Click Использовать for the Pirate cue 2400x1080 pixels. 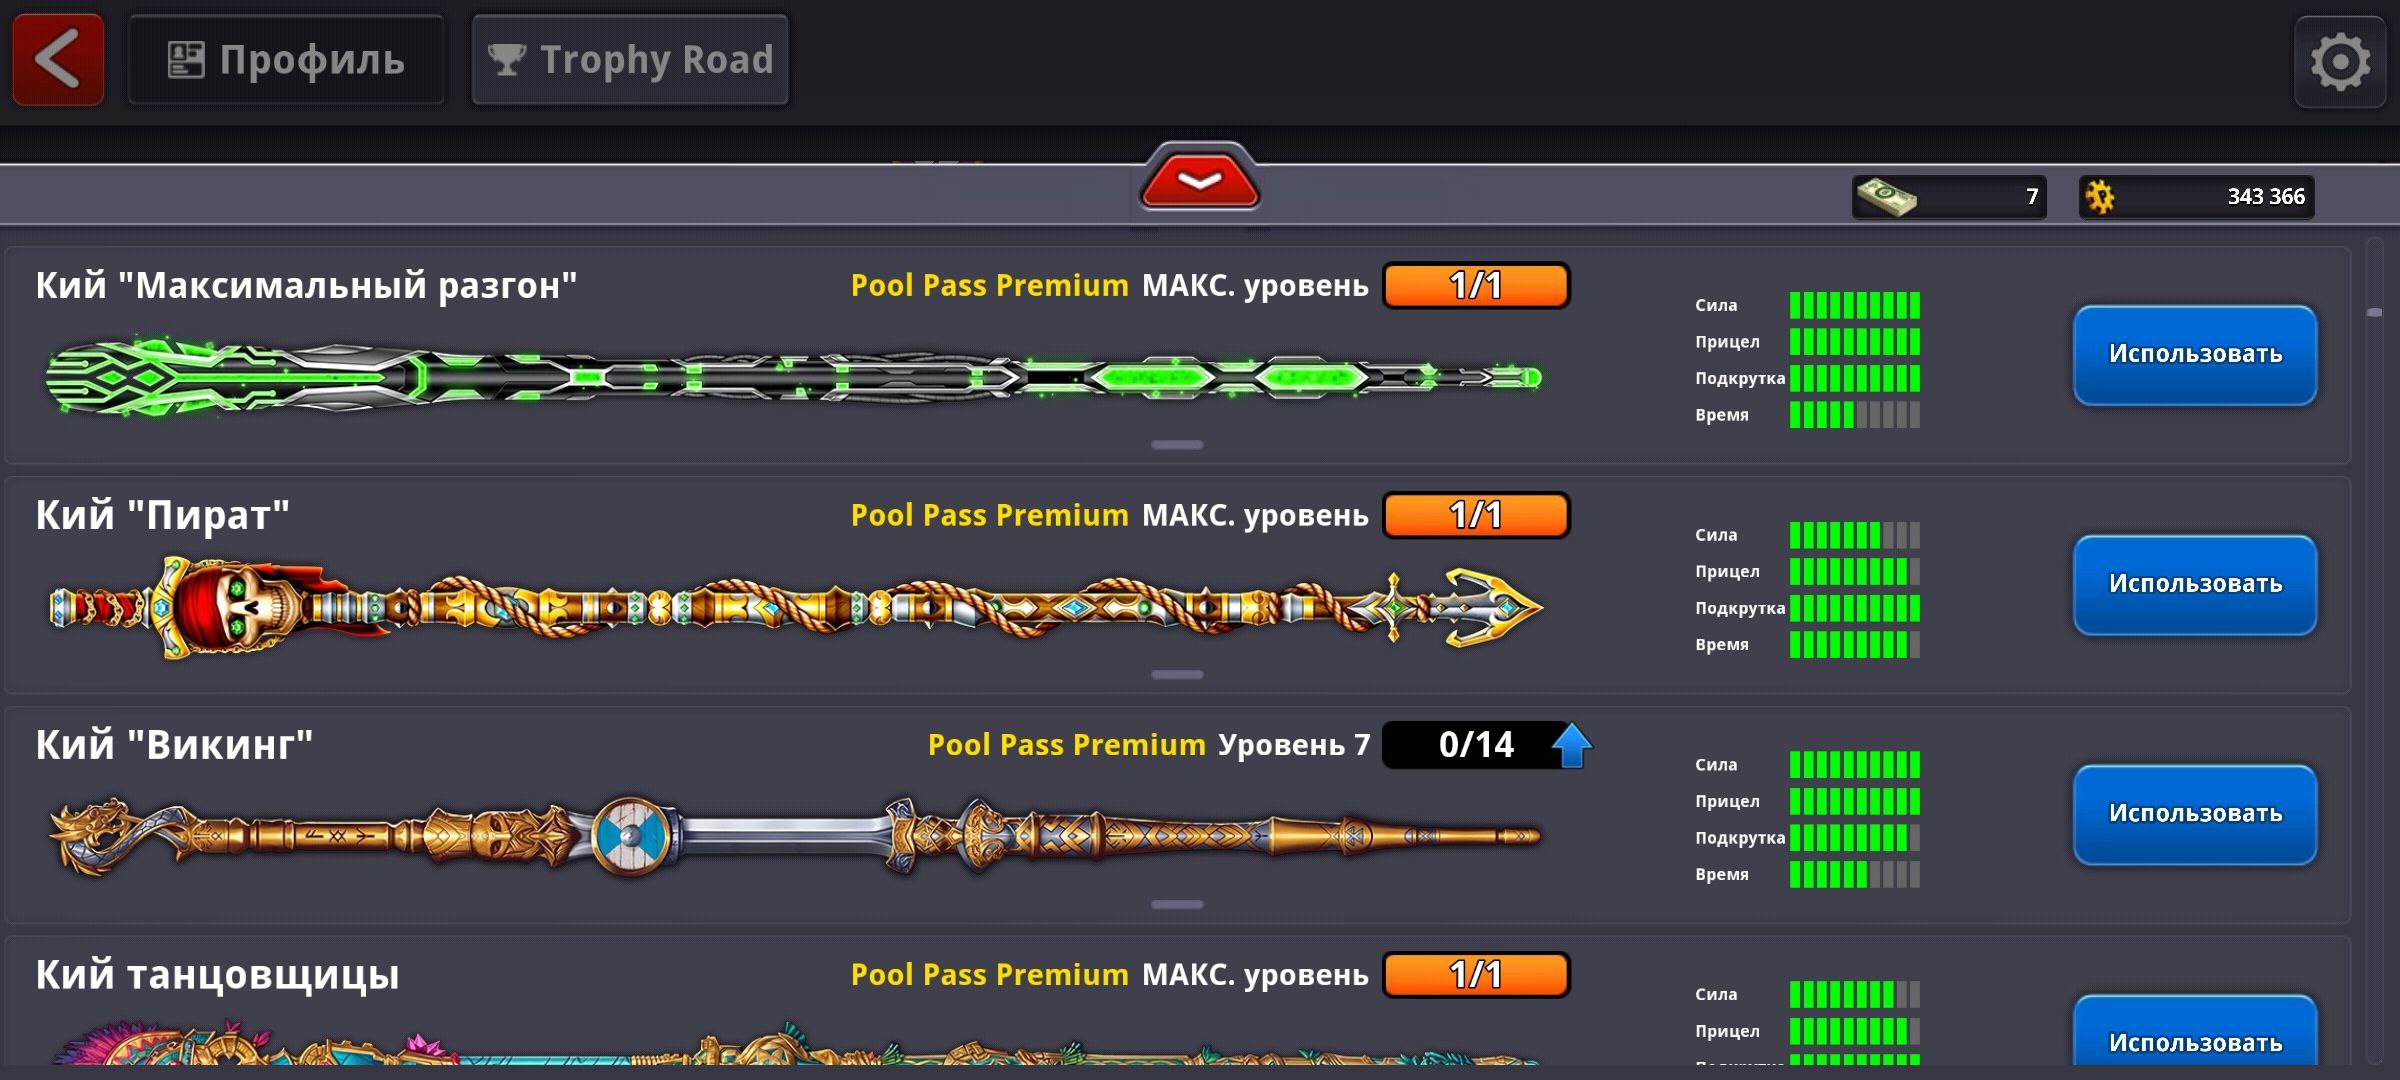tap(2195, 585)
